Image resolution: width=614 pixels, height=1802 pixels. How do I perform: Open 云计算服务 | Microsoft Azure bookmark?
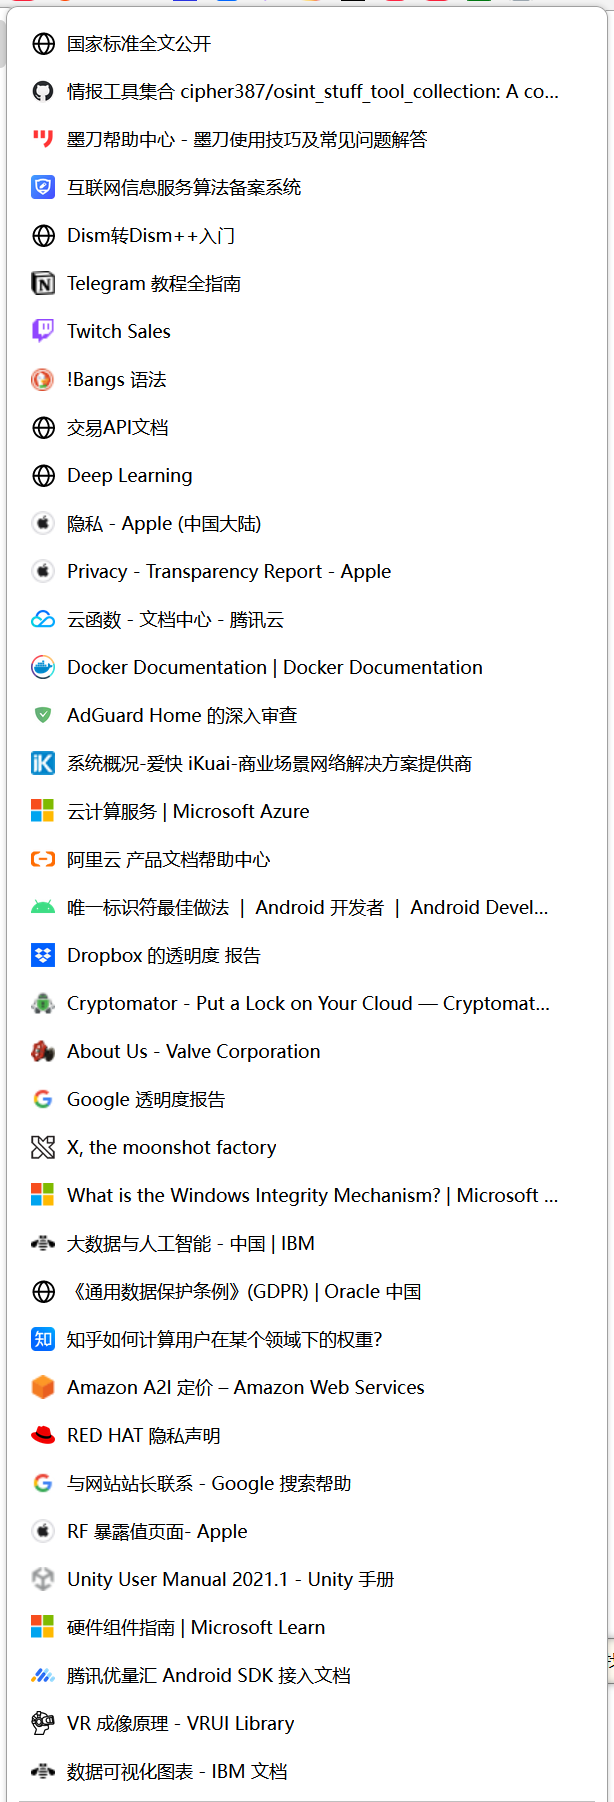(188, 812)
